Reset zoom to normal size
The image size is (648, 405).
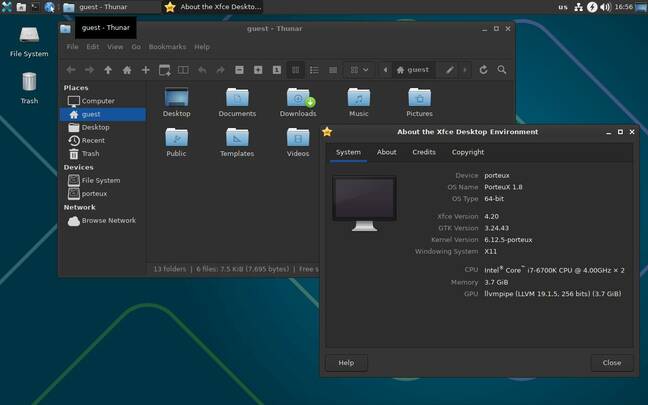coord(277,70)
